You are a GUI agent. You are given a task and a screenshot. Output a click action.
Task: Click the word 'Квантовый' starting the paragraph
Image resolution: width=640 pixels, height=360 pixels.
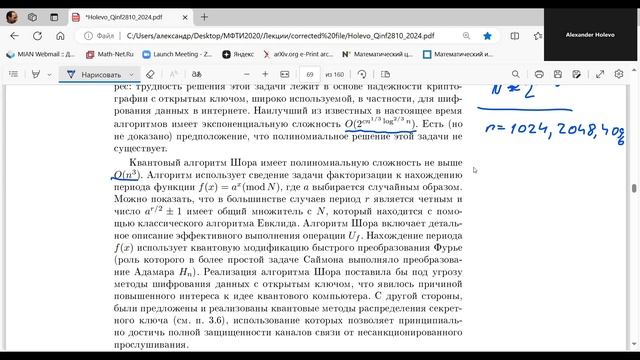pyautogui.click(x=155, y=162)
